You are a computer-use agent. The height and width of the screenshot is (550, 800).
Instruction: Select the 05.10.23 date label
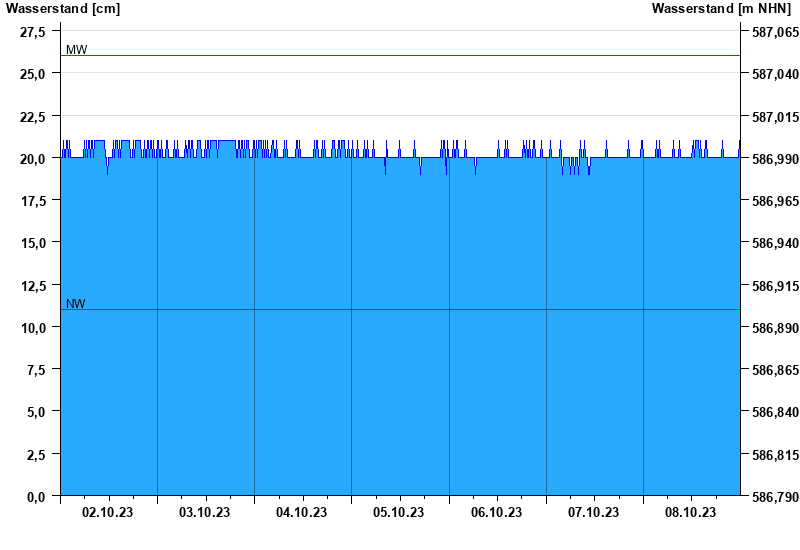[399, 513]
